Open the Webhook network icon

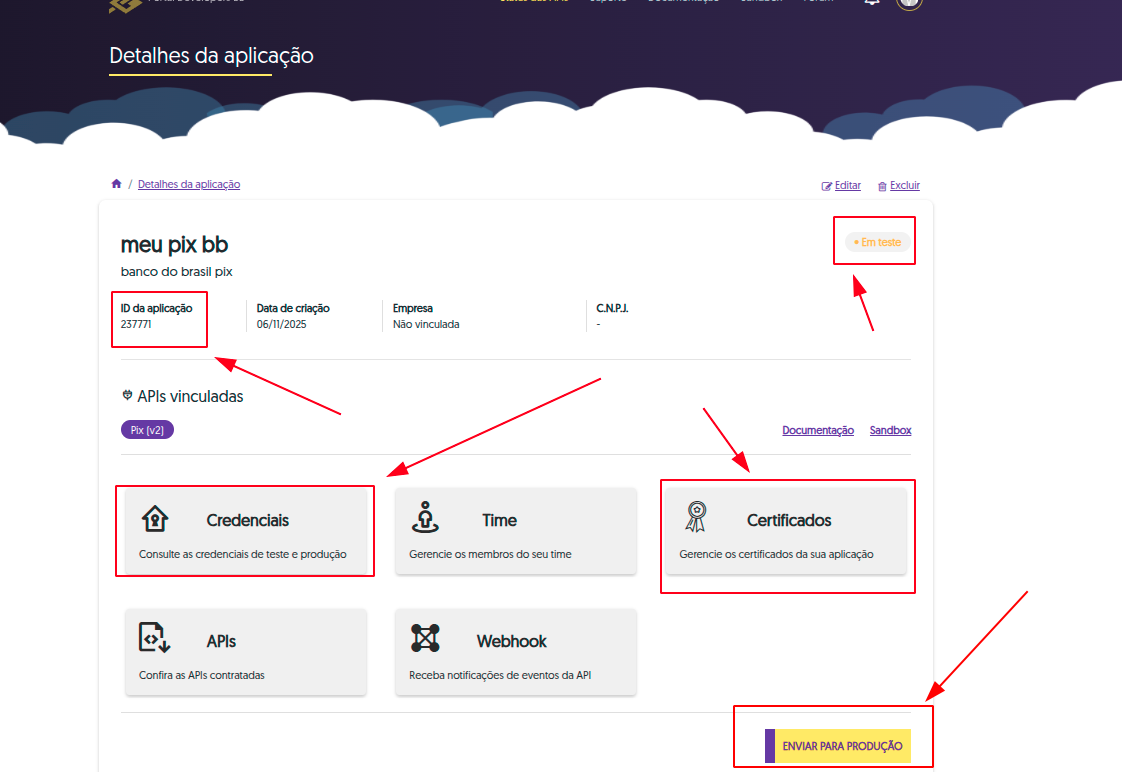point(425,639)
